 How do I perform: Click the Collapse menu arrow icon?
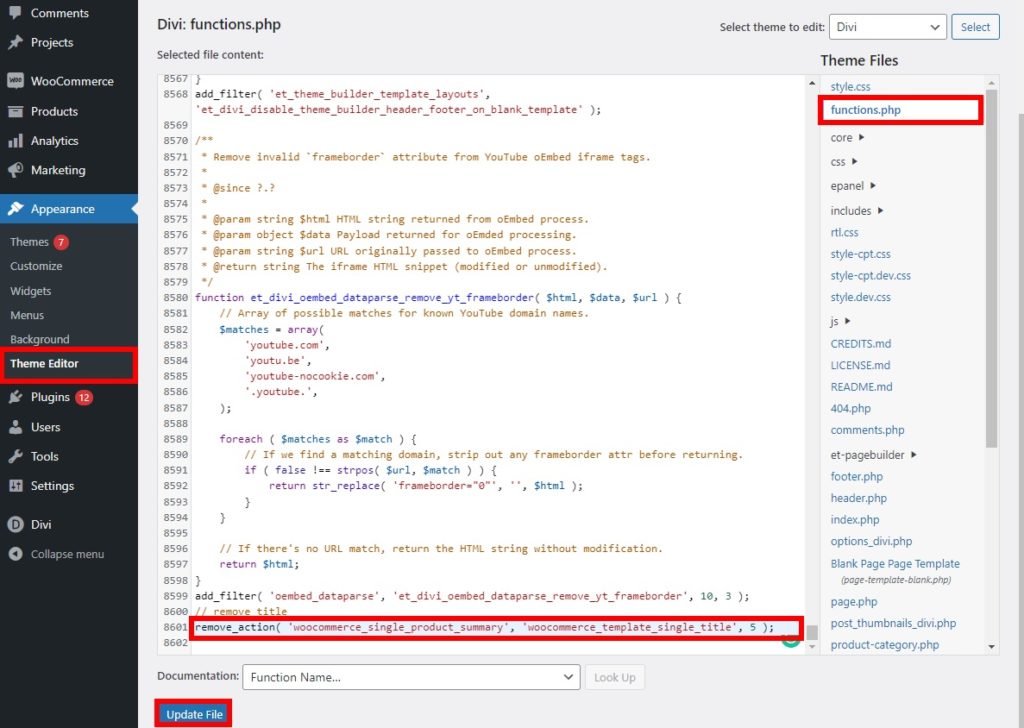pos(16,554)
